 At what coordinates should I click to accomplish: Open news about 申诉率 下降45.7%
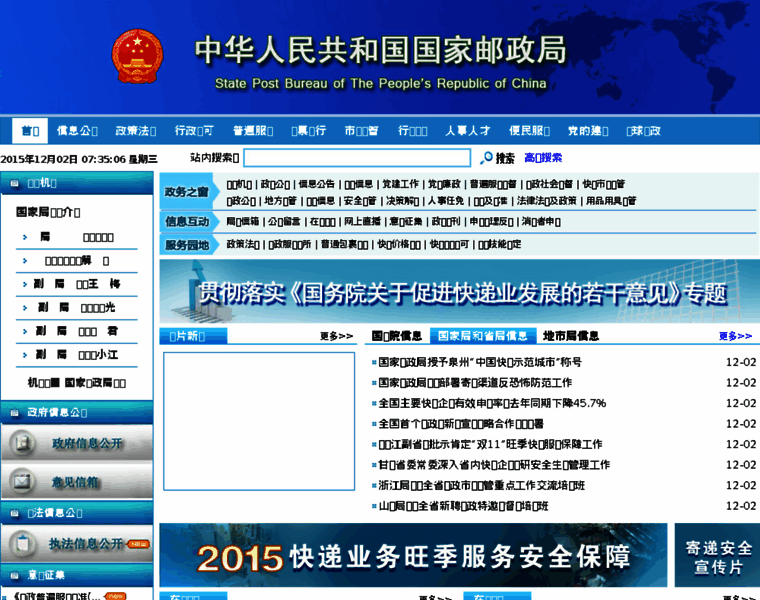492,403
